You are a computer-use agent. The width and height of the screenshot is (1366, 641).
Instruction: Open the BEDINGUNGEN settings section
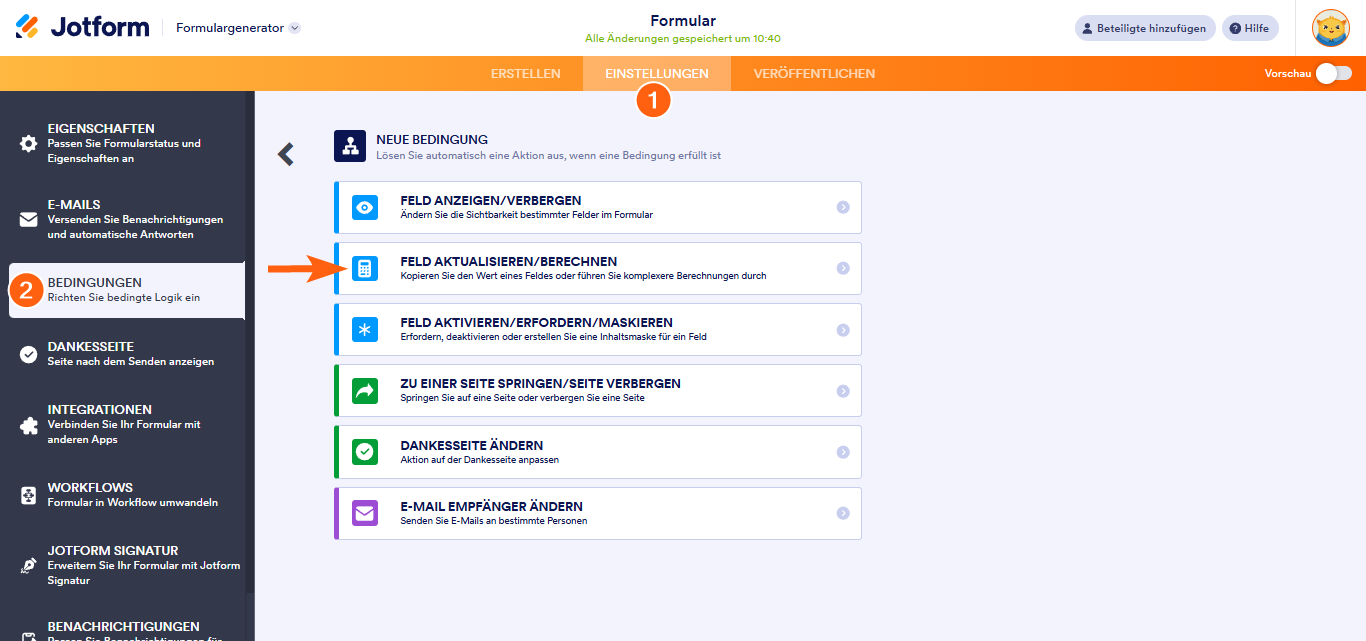point(127,290)
